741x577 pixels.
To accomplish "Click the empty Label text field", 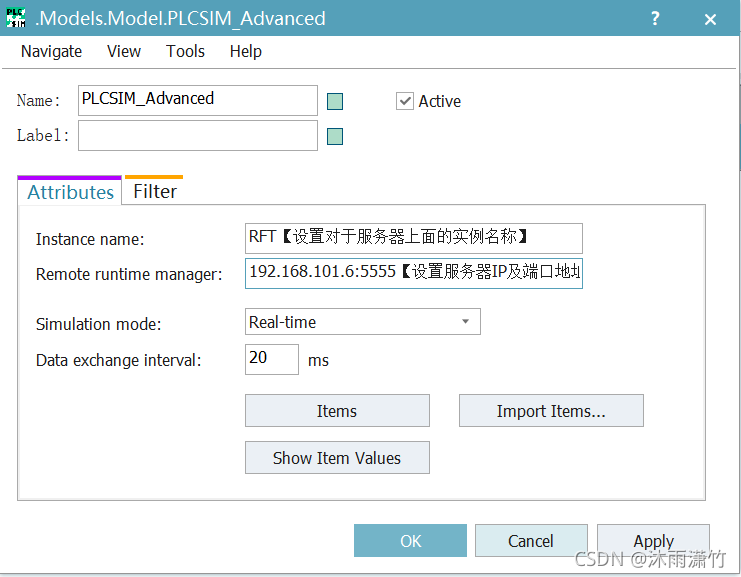I will click(x=198, y=136).
